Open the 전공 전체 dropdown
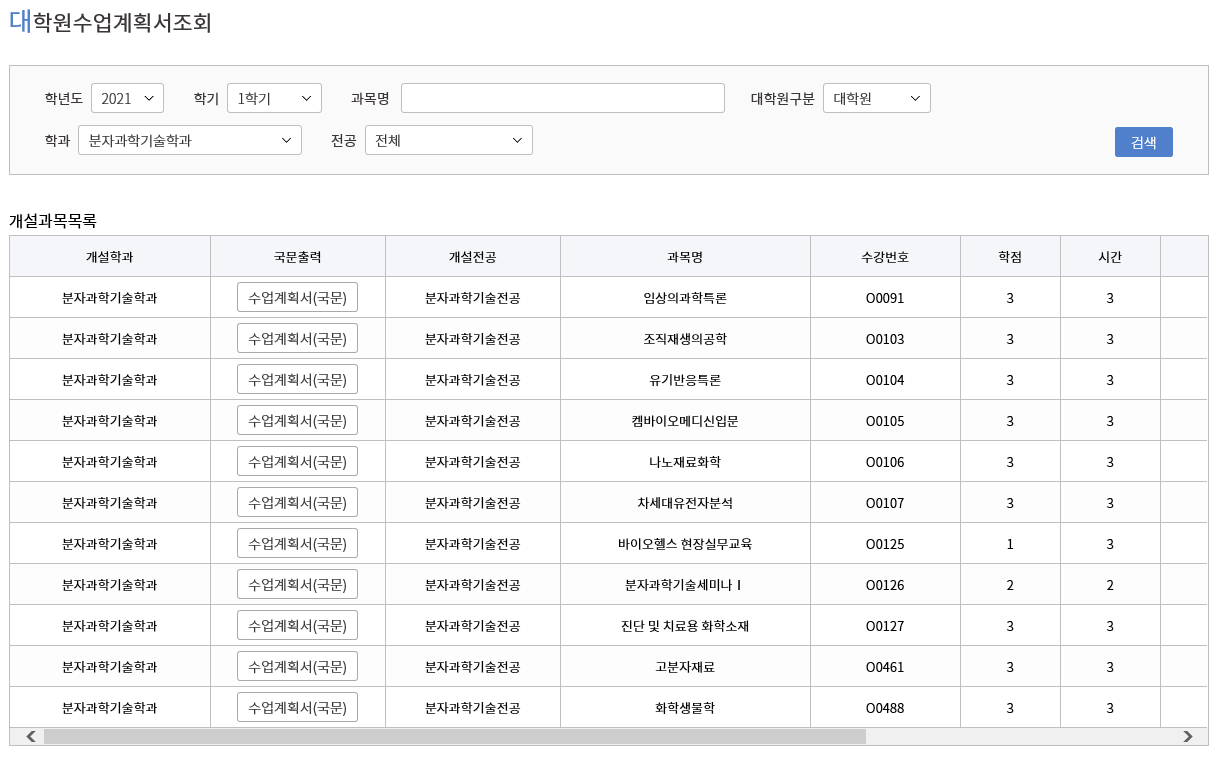The height and width of the screenshot is (764, 1221). point(448,140)
